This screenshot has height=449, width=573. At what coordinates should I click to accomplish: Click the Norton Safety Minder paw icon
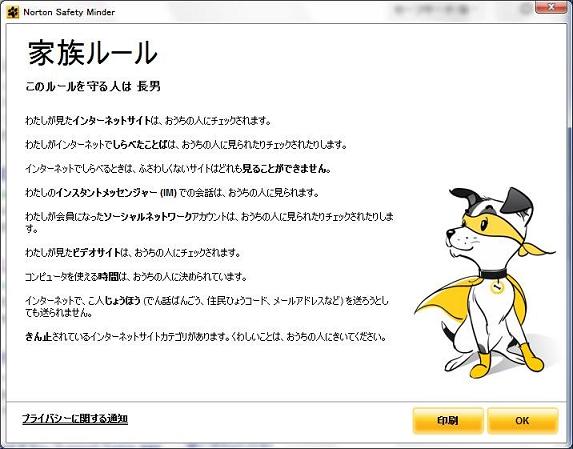tap(13, 12)
